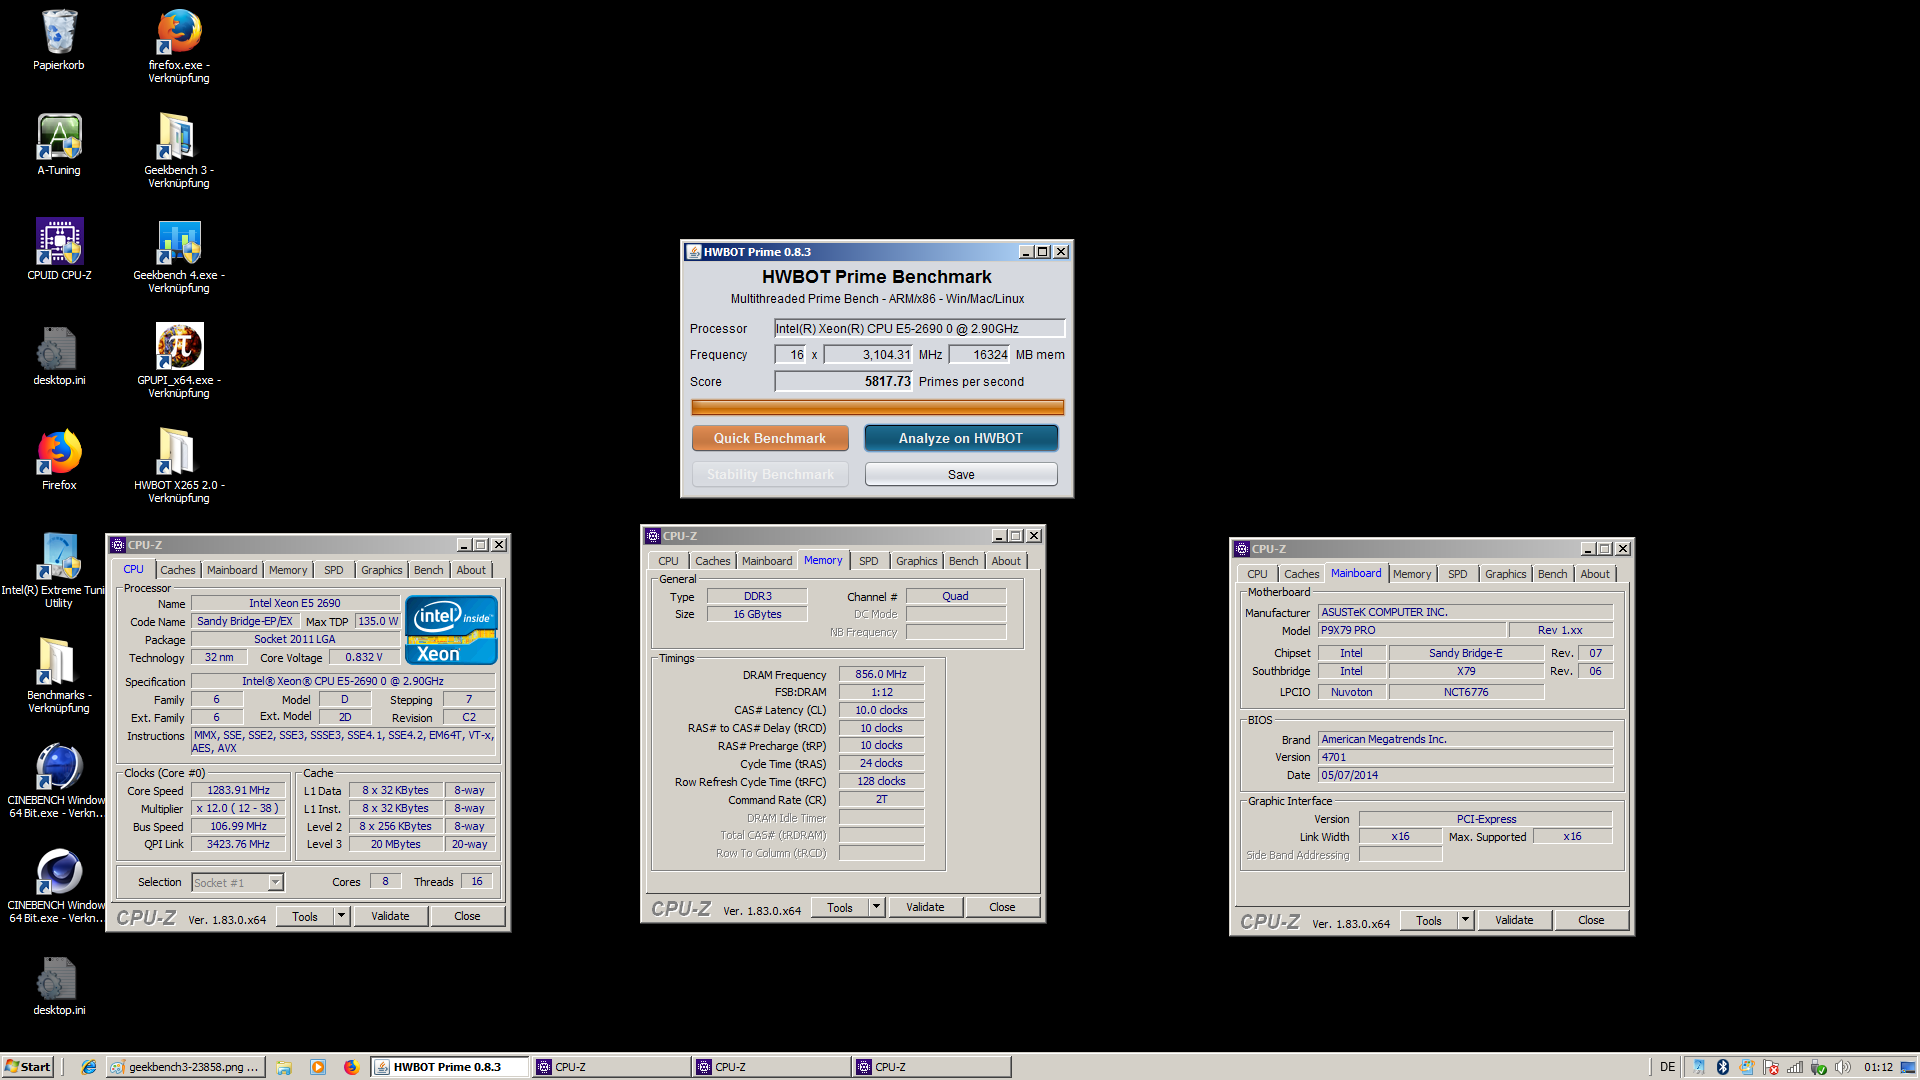Image resolution: width=1920 pixels, height=1080 pixels.
Task: Click the volume speaker tray icon
Action: point(1843,1067)
